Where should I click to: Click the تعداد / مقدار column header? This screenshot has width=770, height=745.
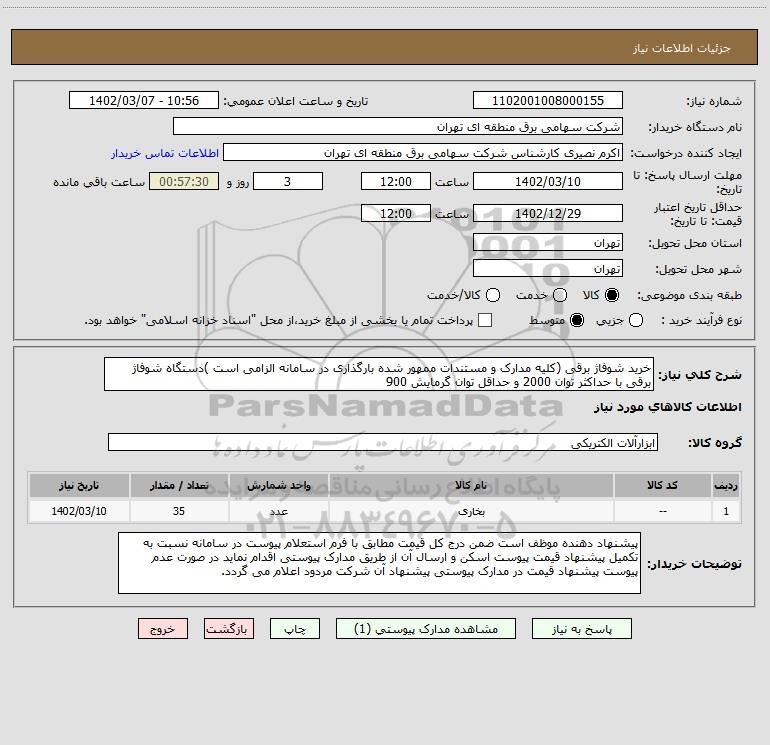(x=179, y=485)
